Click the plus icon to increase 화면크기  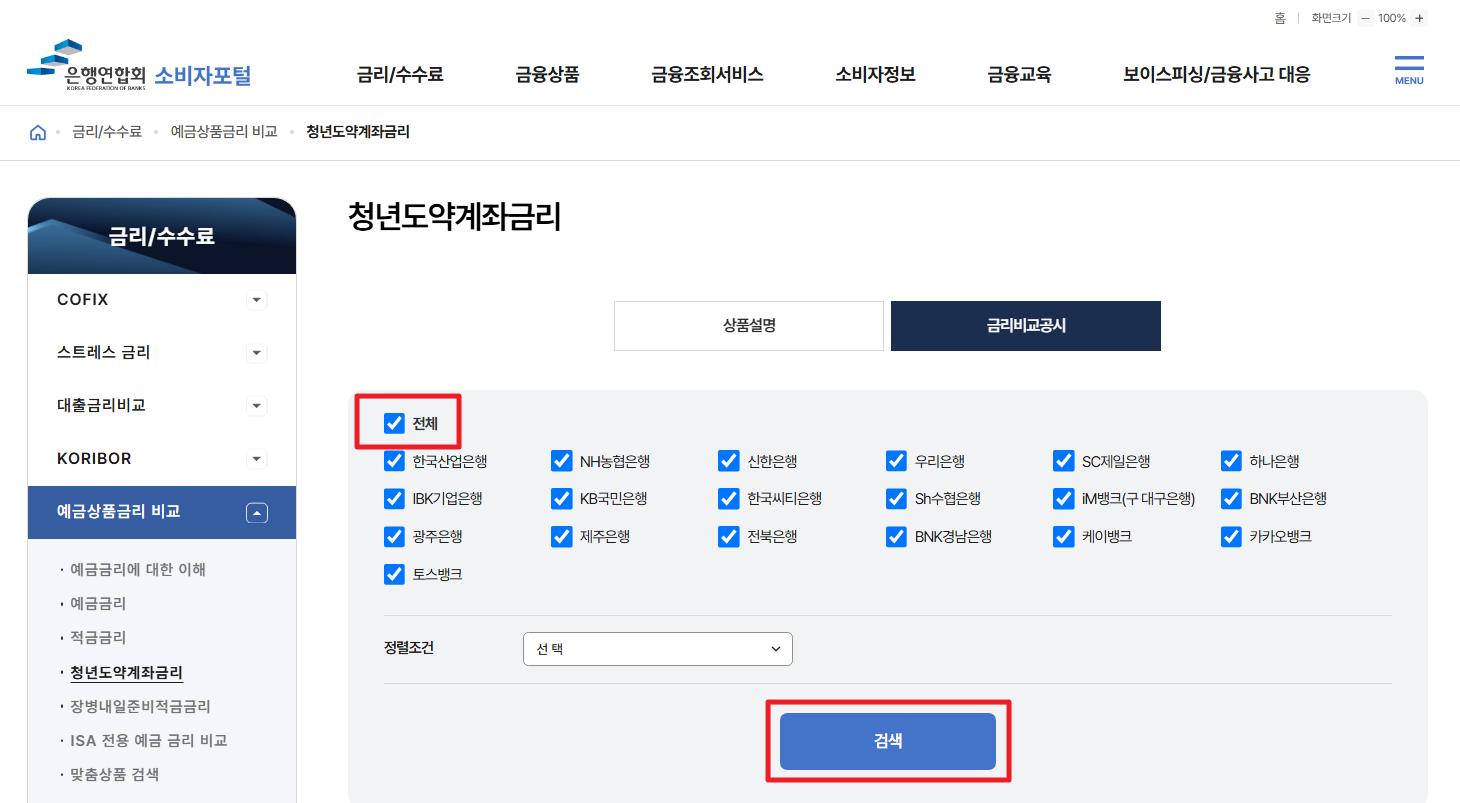pyautogui.click(x=1419, y=17)
